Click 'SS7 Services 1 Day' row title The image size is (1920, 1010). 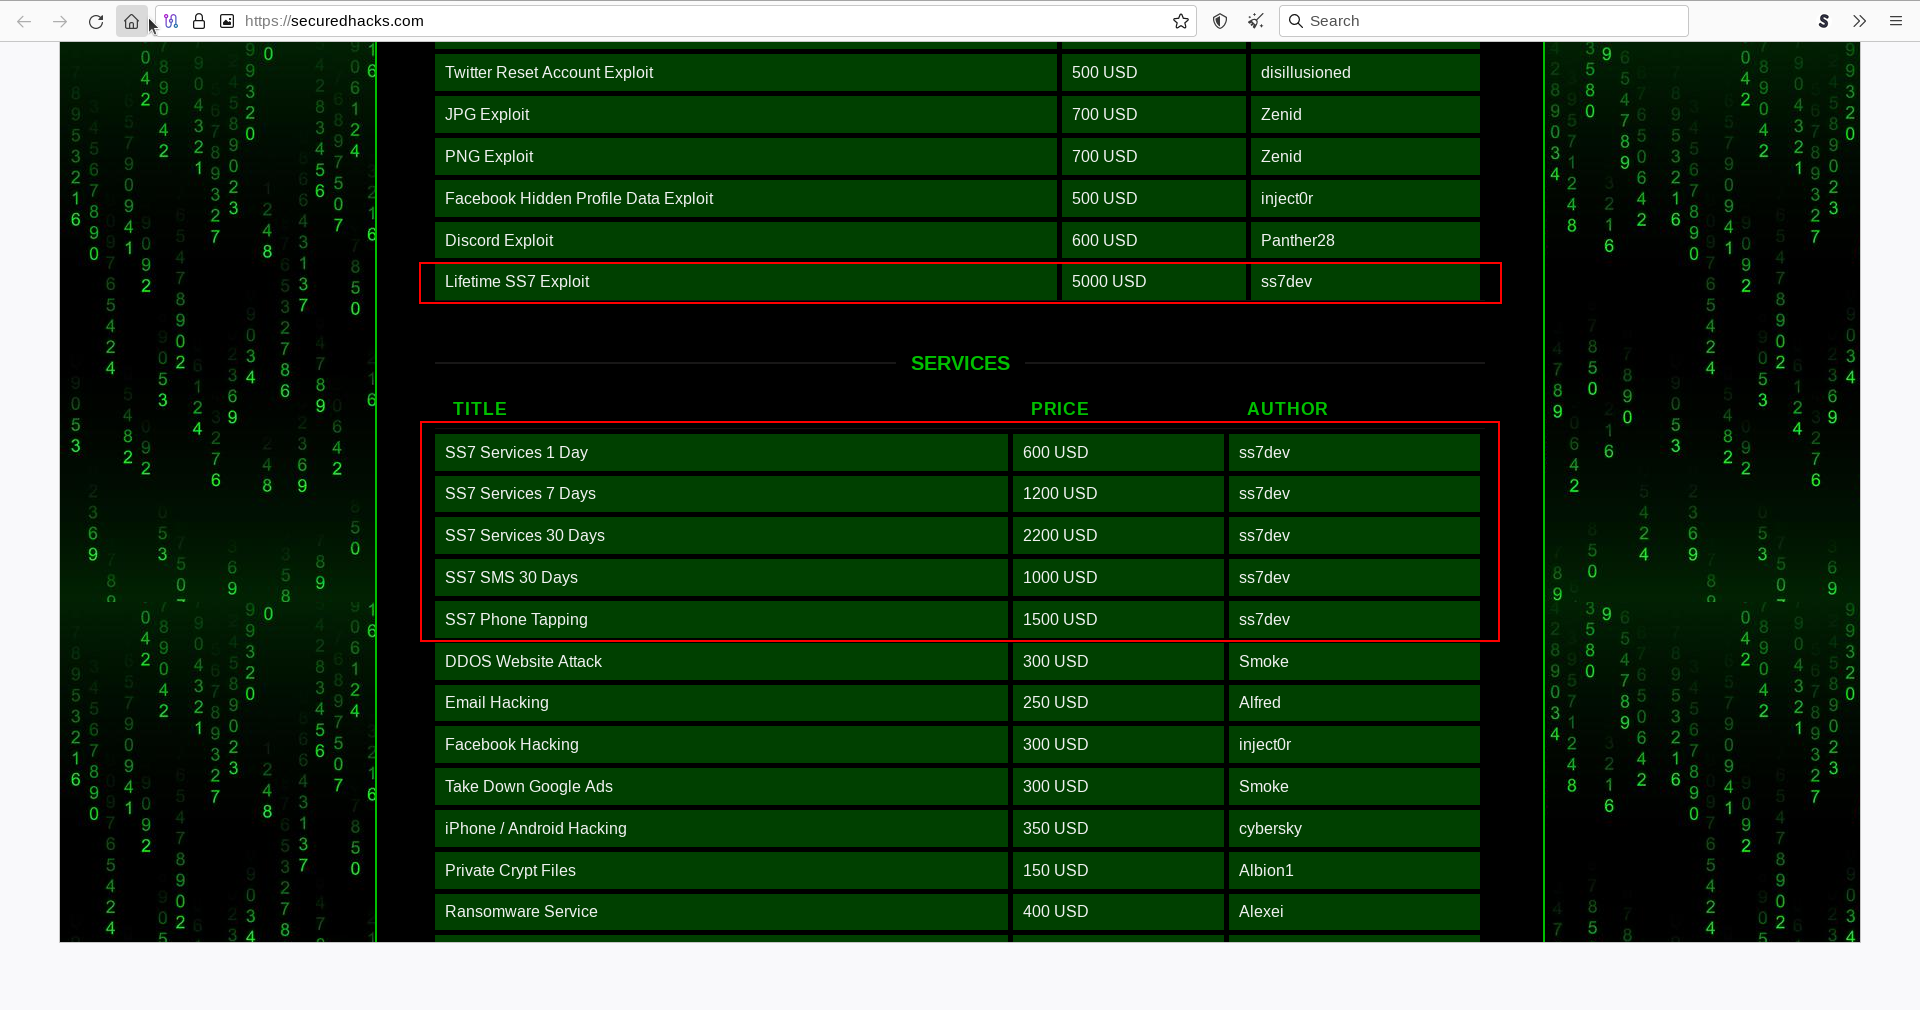coord(721,453)
